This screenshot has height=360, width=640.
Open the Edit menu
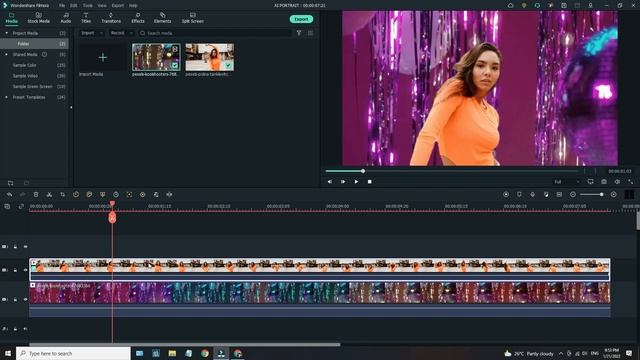(x=73, y=6)
